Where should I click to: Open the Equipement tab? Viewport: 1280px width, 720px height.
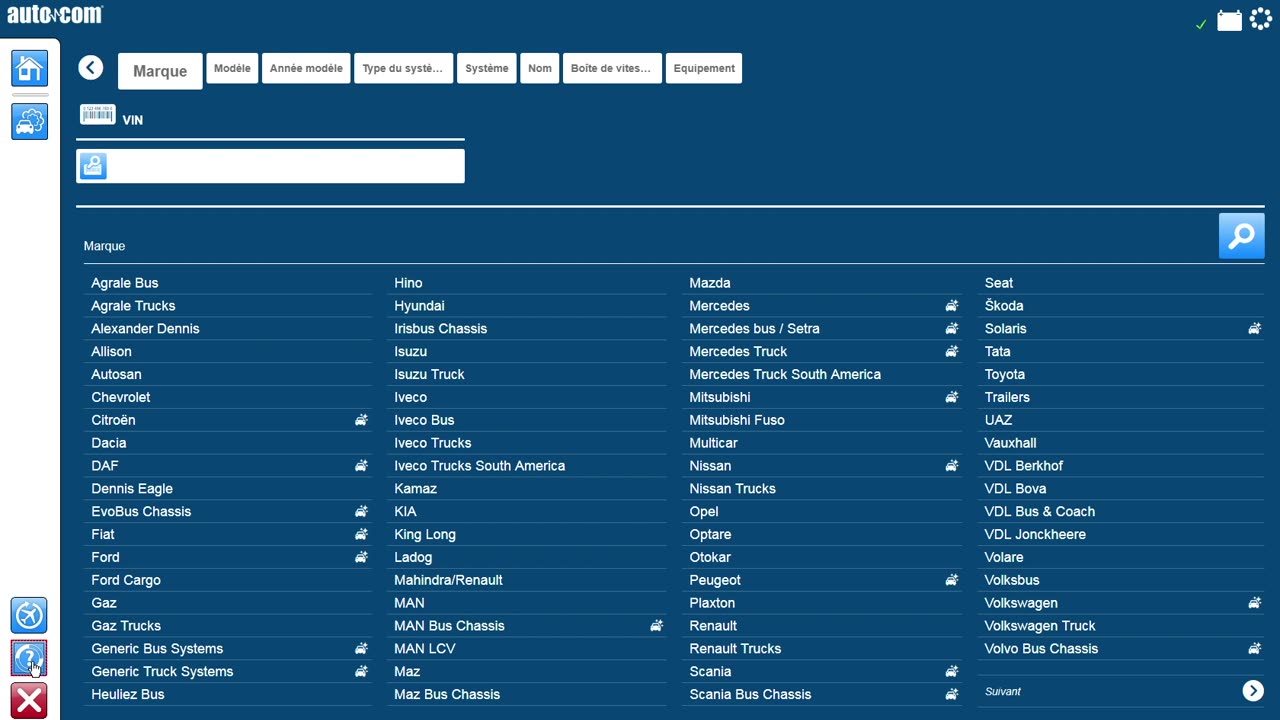[x=704, y=68]
